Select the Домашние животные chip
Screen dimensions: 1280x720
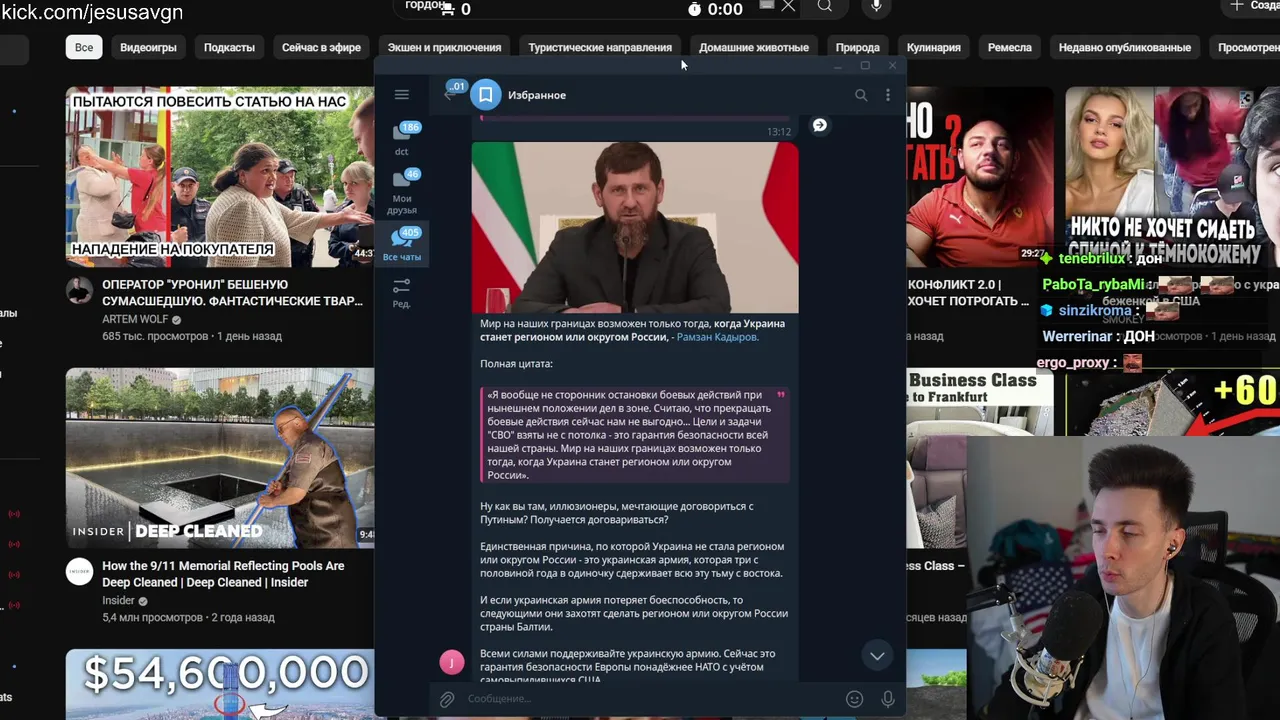pos(754,47)
